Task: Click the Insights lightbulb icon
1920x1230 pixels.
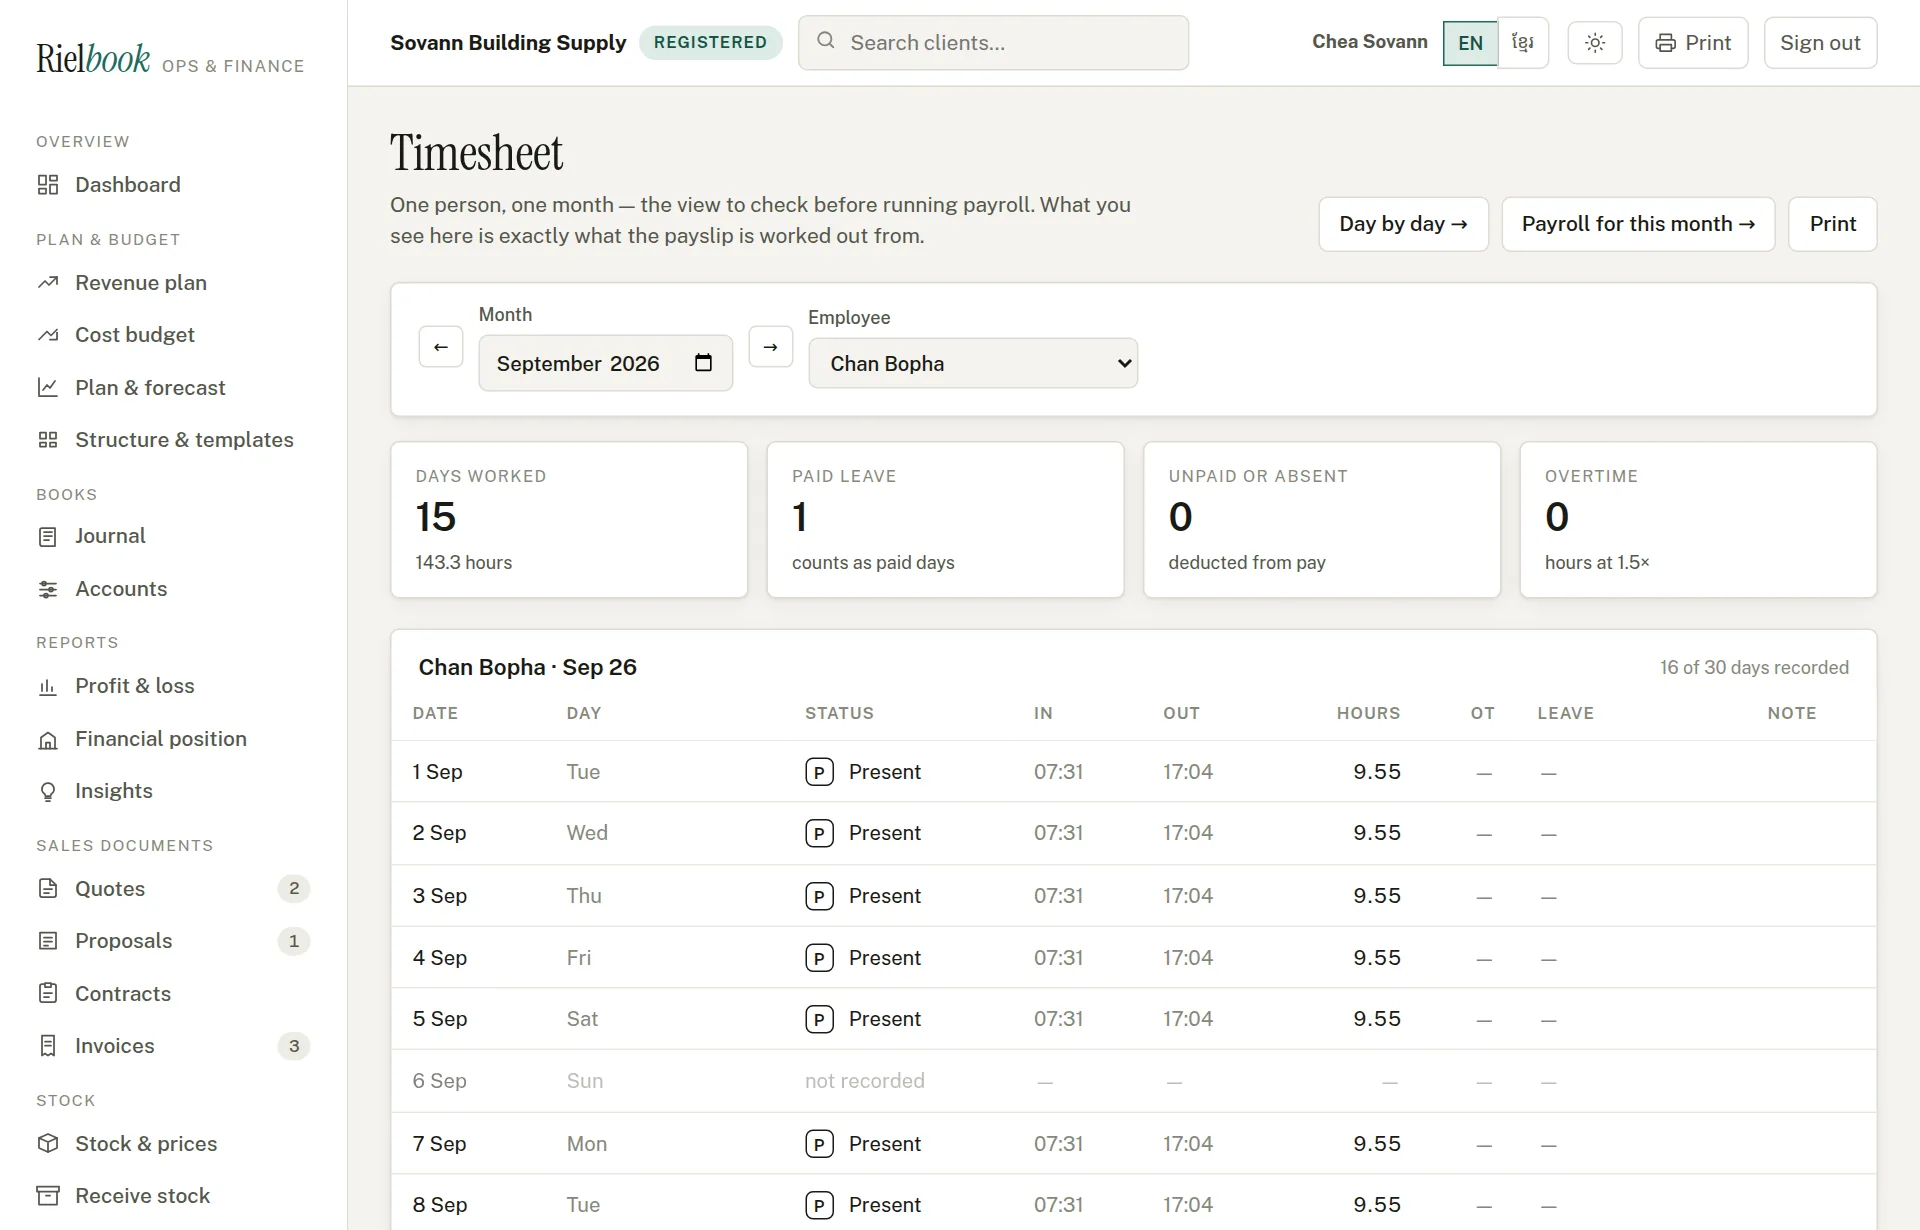Action: (x=48, y=792)
